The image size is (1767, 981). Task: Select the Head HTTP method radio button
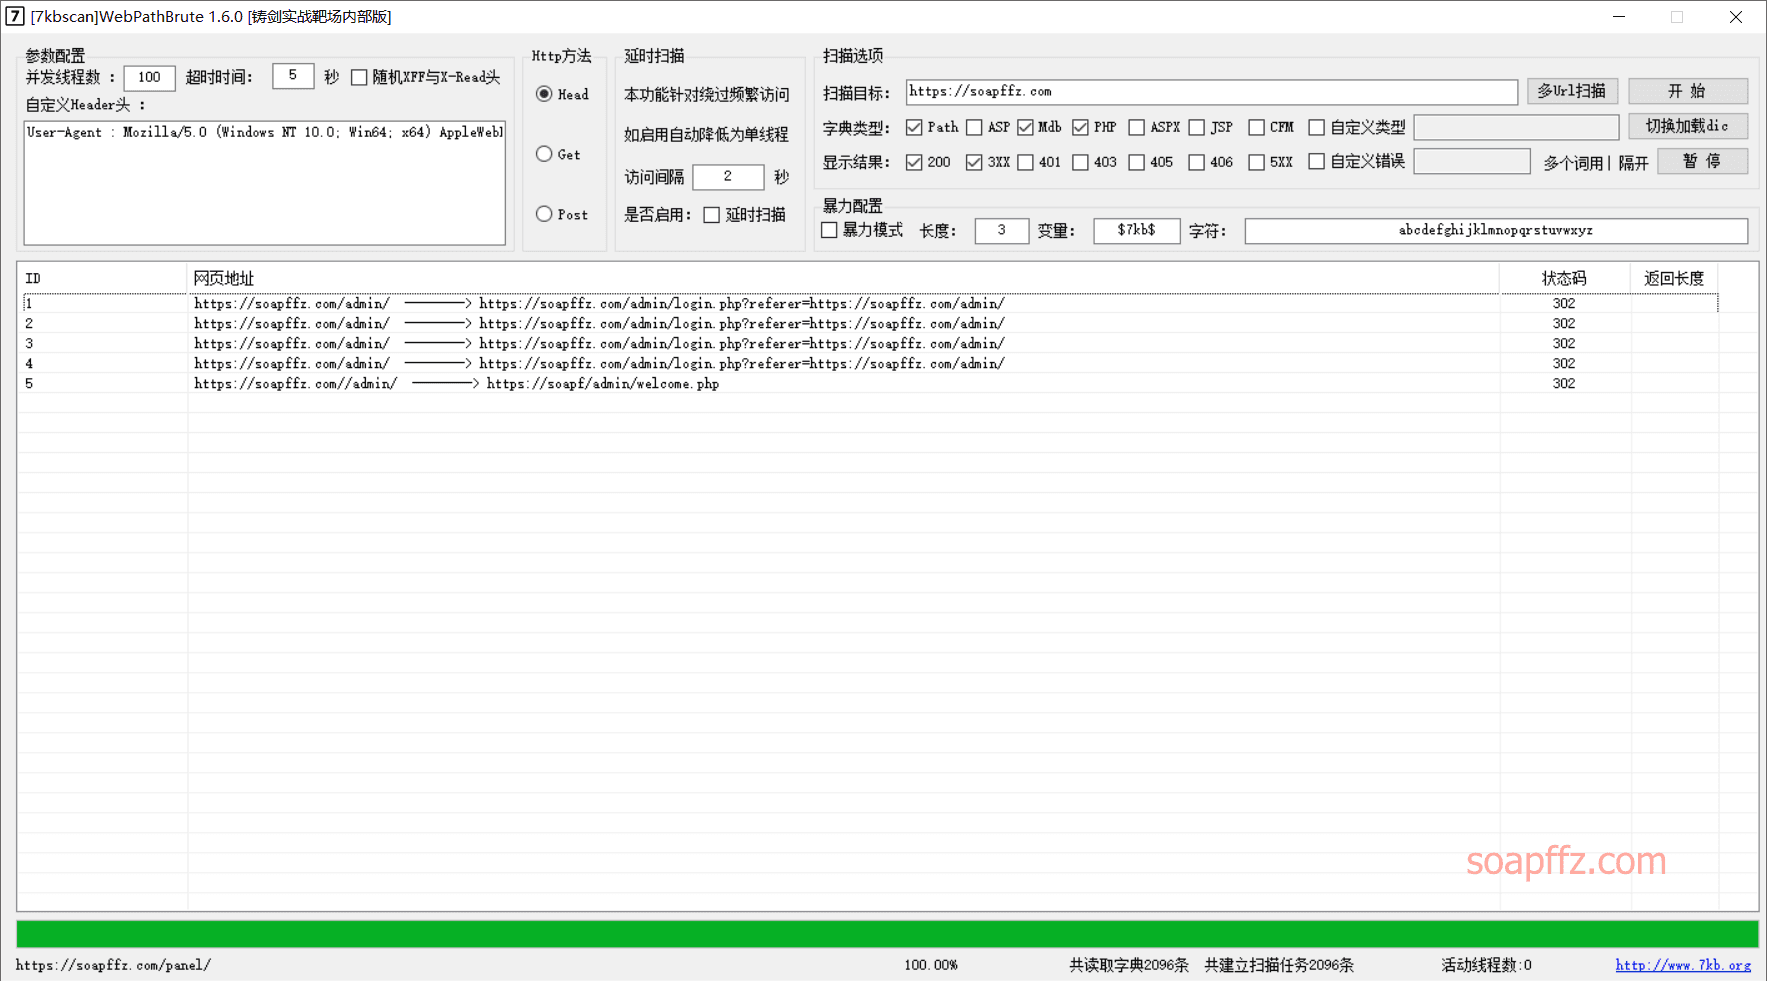(544, 94)
